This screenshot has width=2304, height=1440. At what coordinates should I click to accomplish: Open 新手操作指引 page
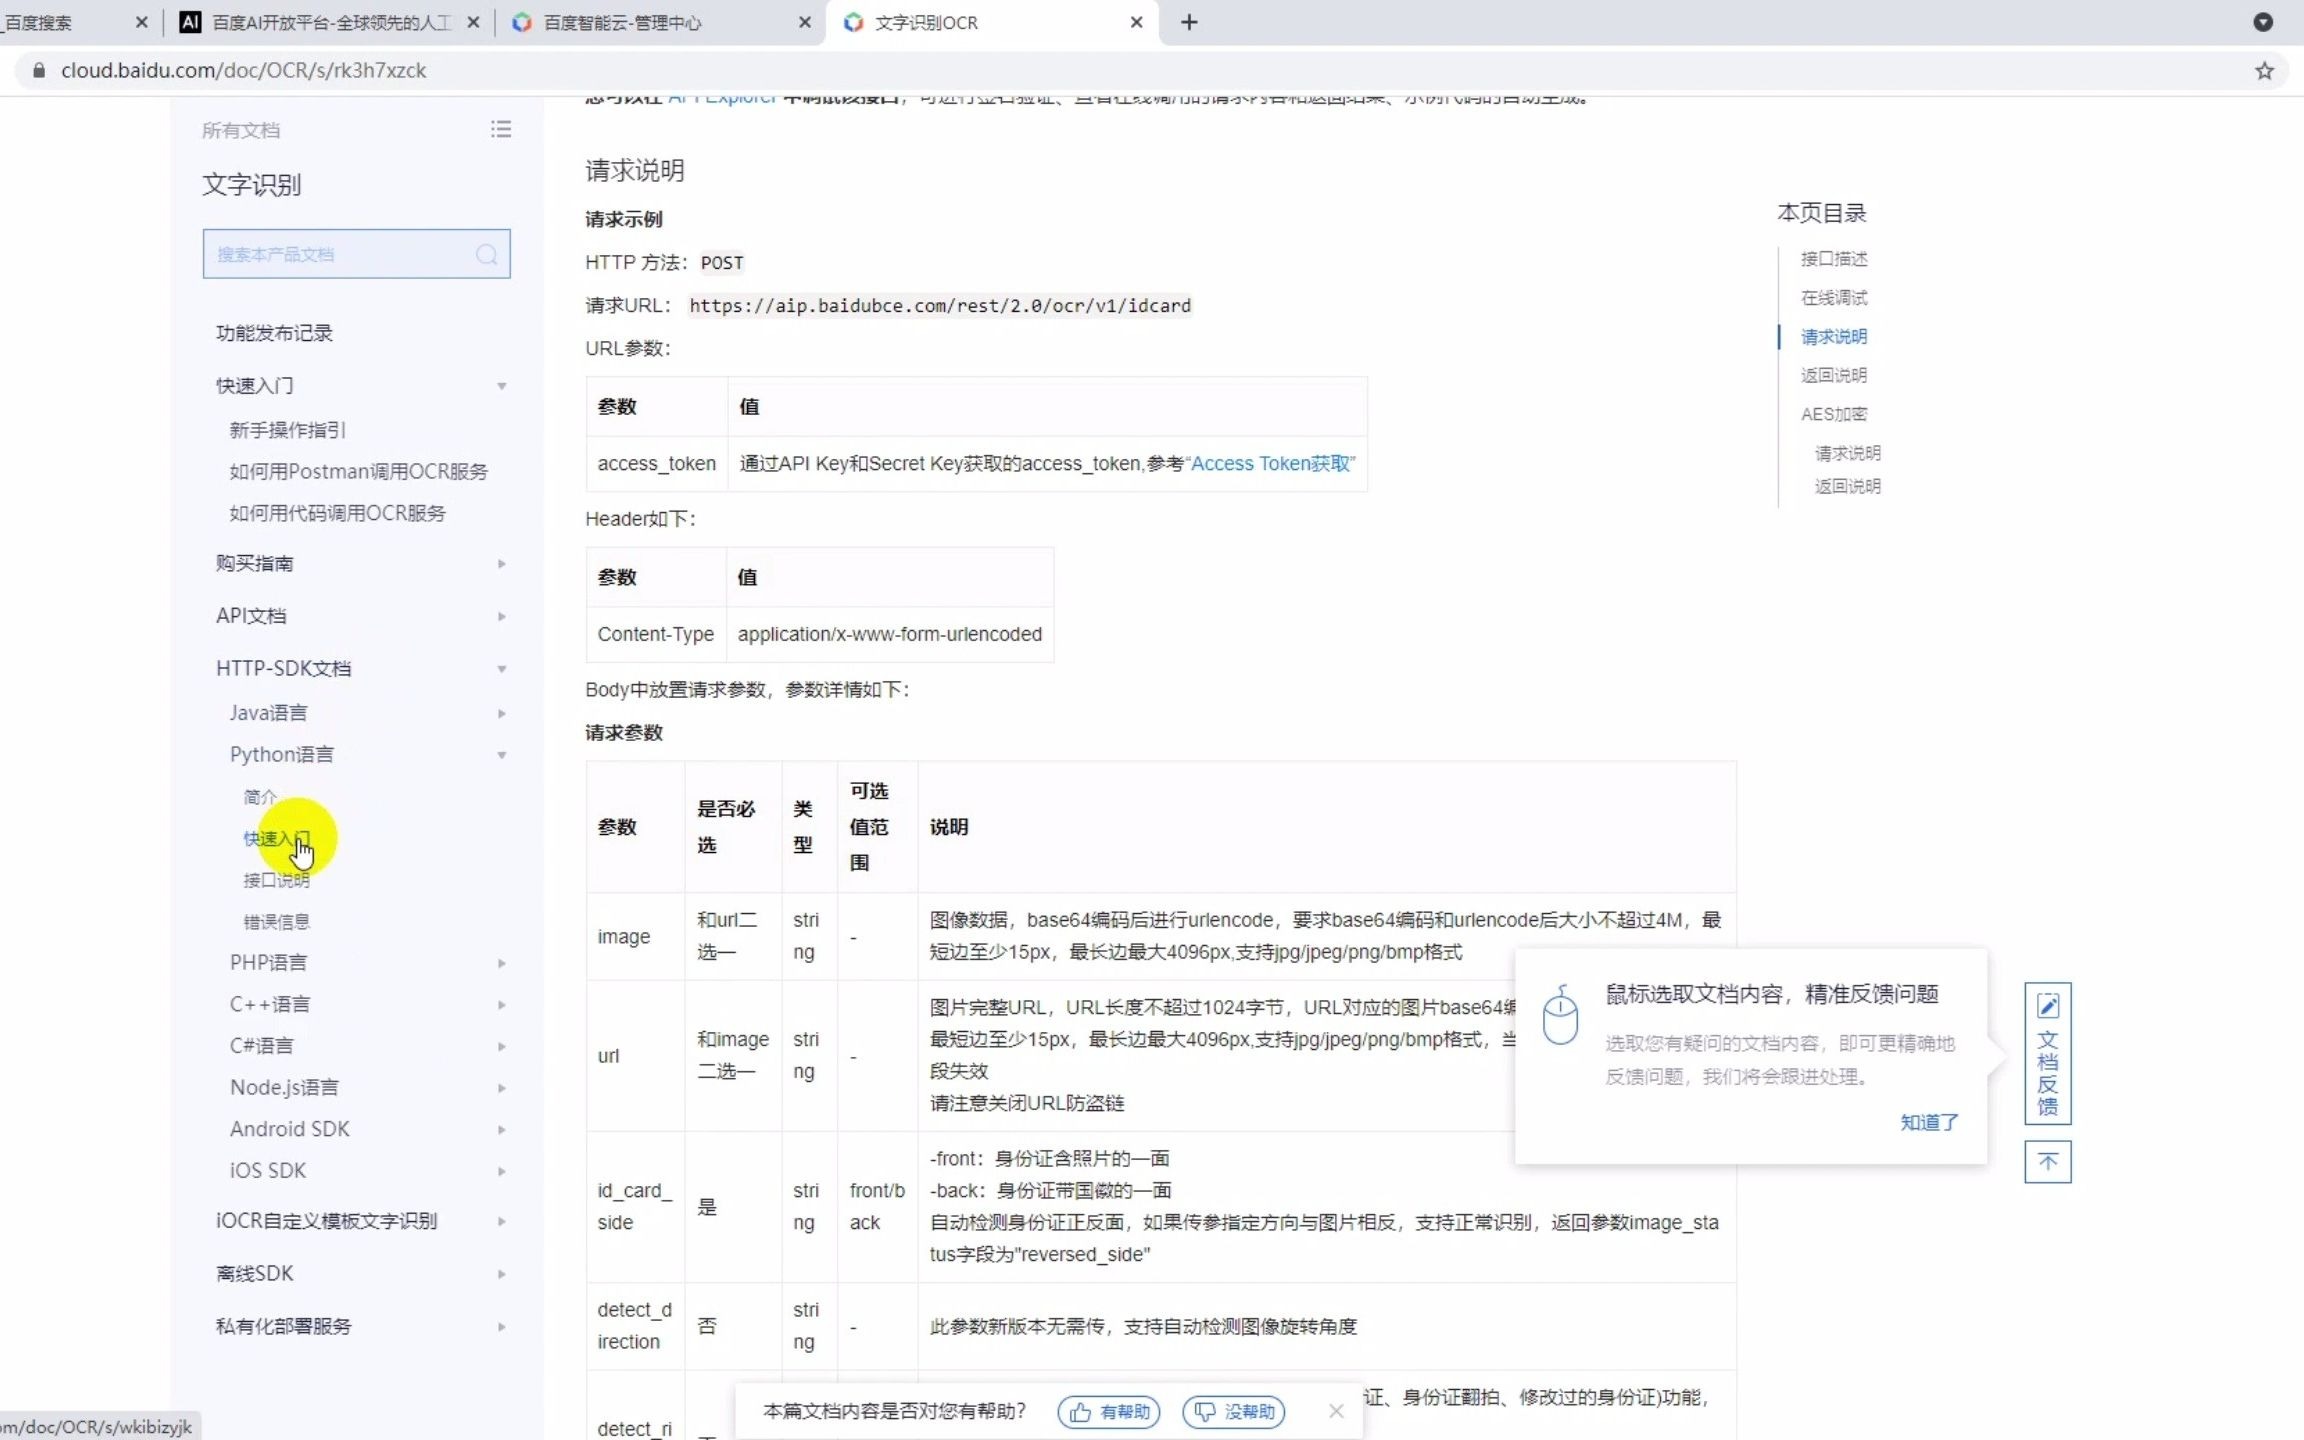[287, 430]
